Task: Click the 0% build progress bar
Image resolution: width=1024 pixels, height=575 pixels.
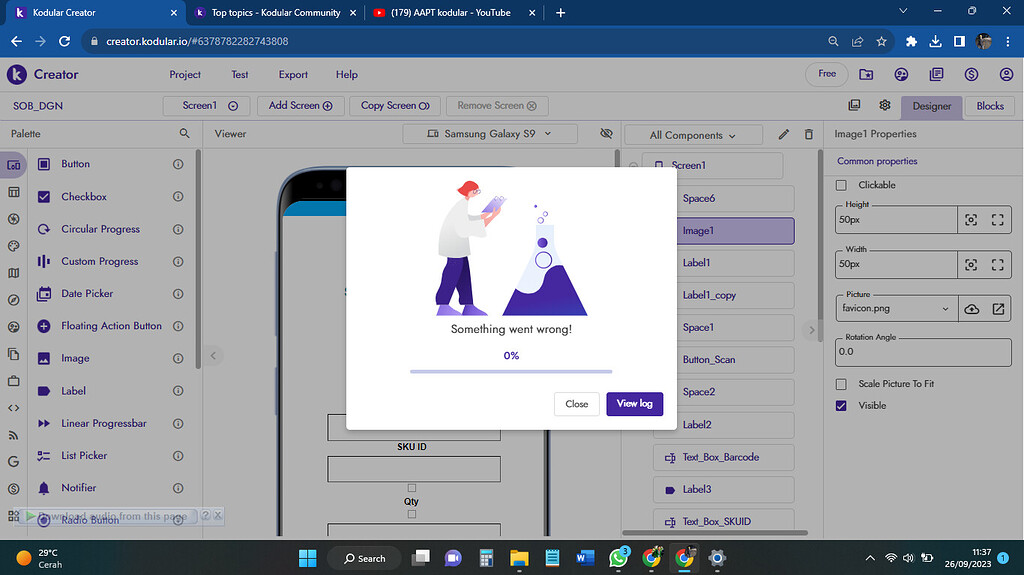Action: click(x=511, y=371)
